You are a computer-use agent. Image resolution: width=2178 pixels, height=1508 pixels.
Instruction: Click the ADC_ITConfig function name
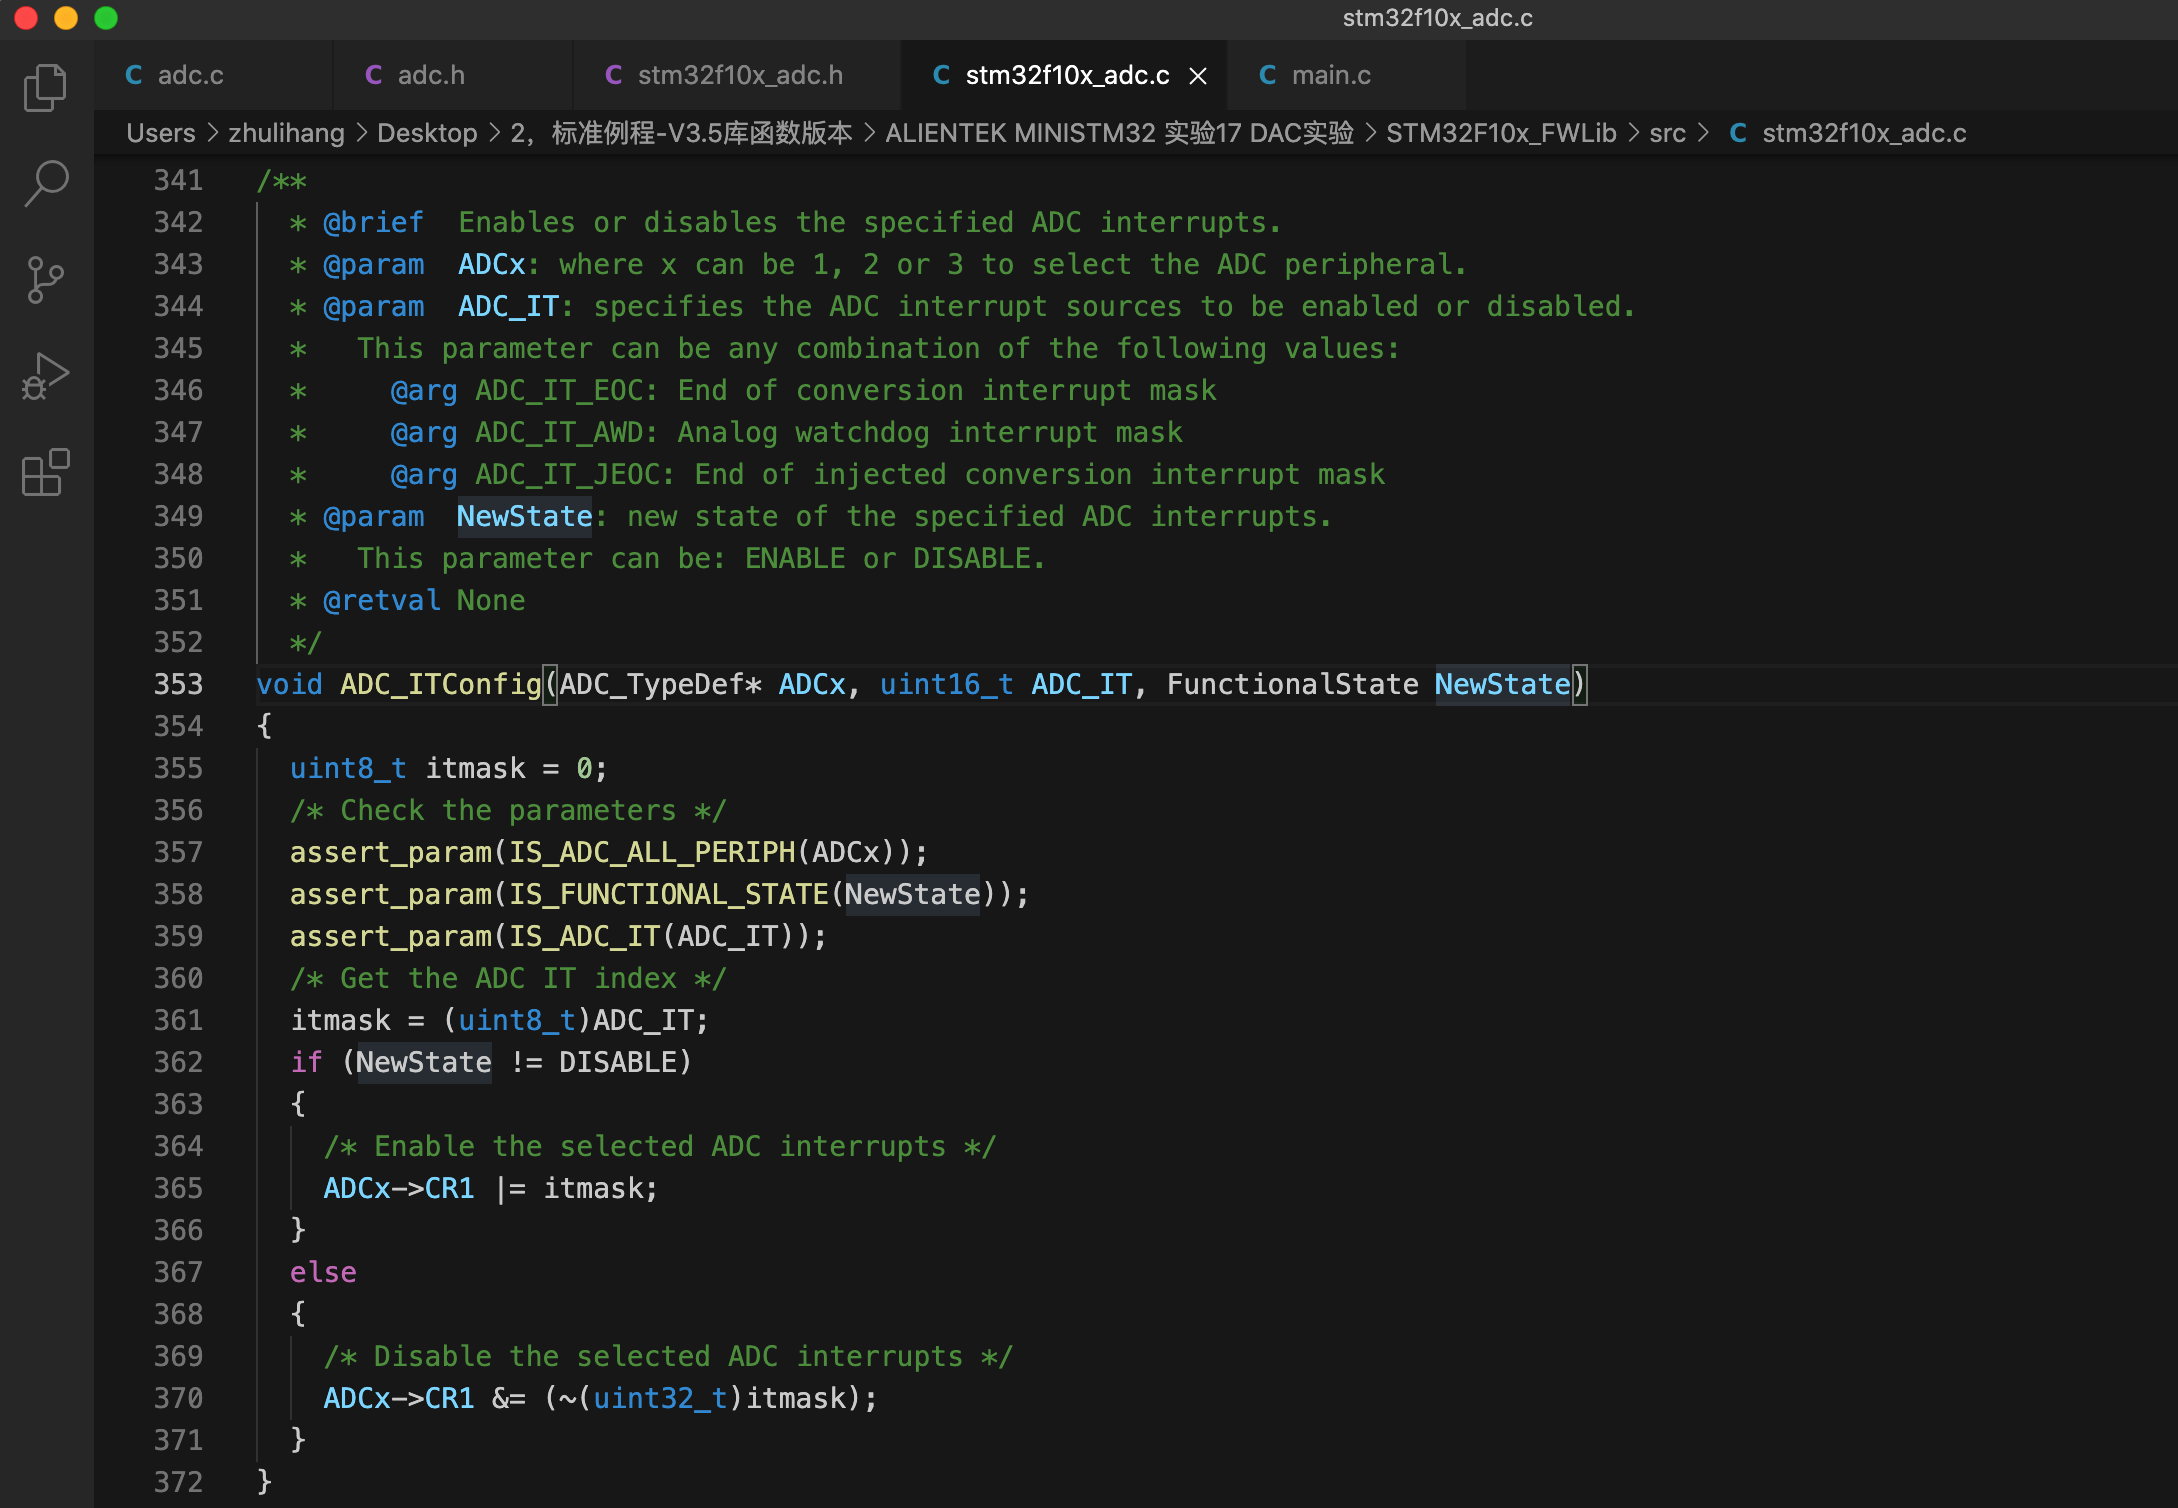point(440,685)
